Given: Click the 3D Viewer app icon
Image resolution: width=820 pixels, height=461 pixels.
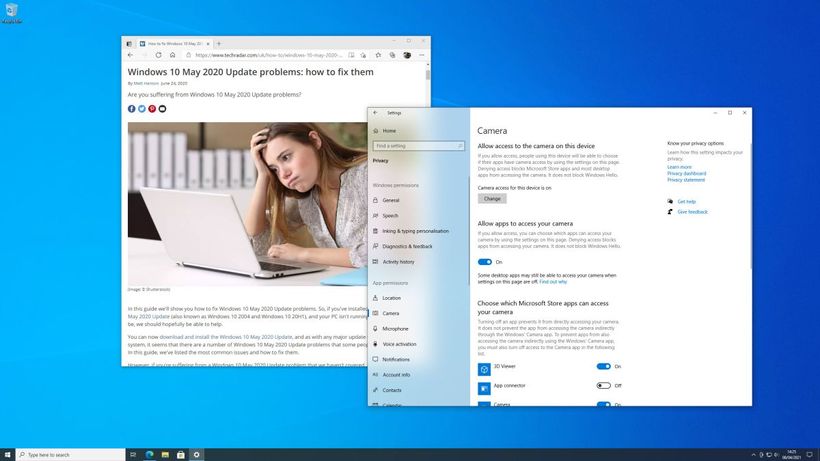Looking at the screenshot, I should pyautogui.click(x=484, y=370).
